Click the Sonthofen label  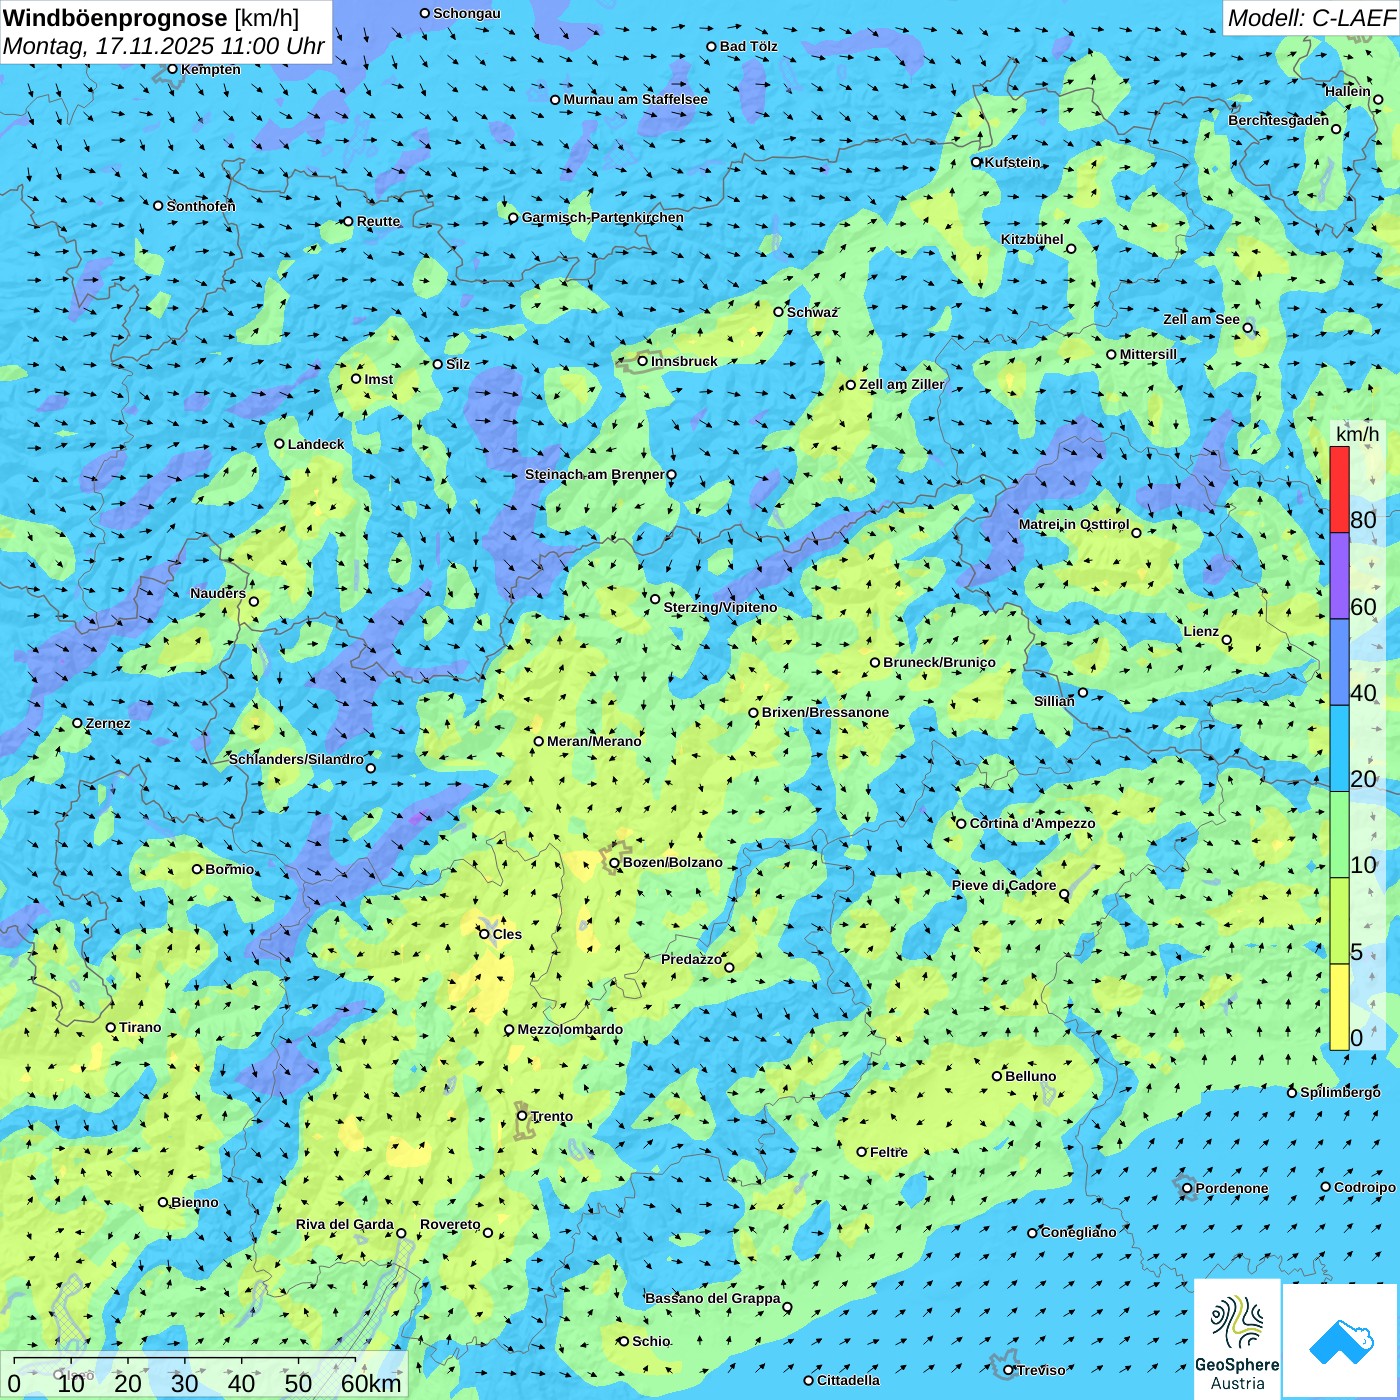click(201, 206)
